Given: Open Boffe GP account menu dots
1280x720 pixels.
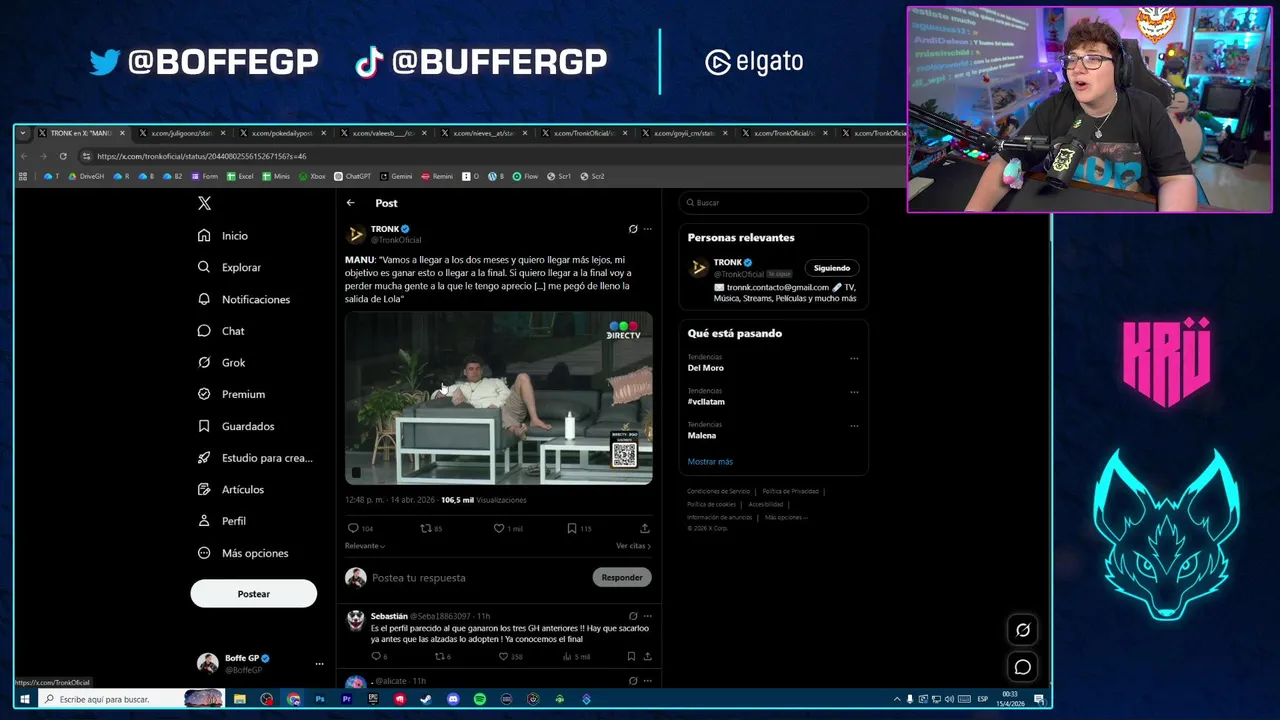Looking at the screenshot, I should click(x=319, y=664).
